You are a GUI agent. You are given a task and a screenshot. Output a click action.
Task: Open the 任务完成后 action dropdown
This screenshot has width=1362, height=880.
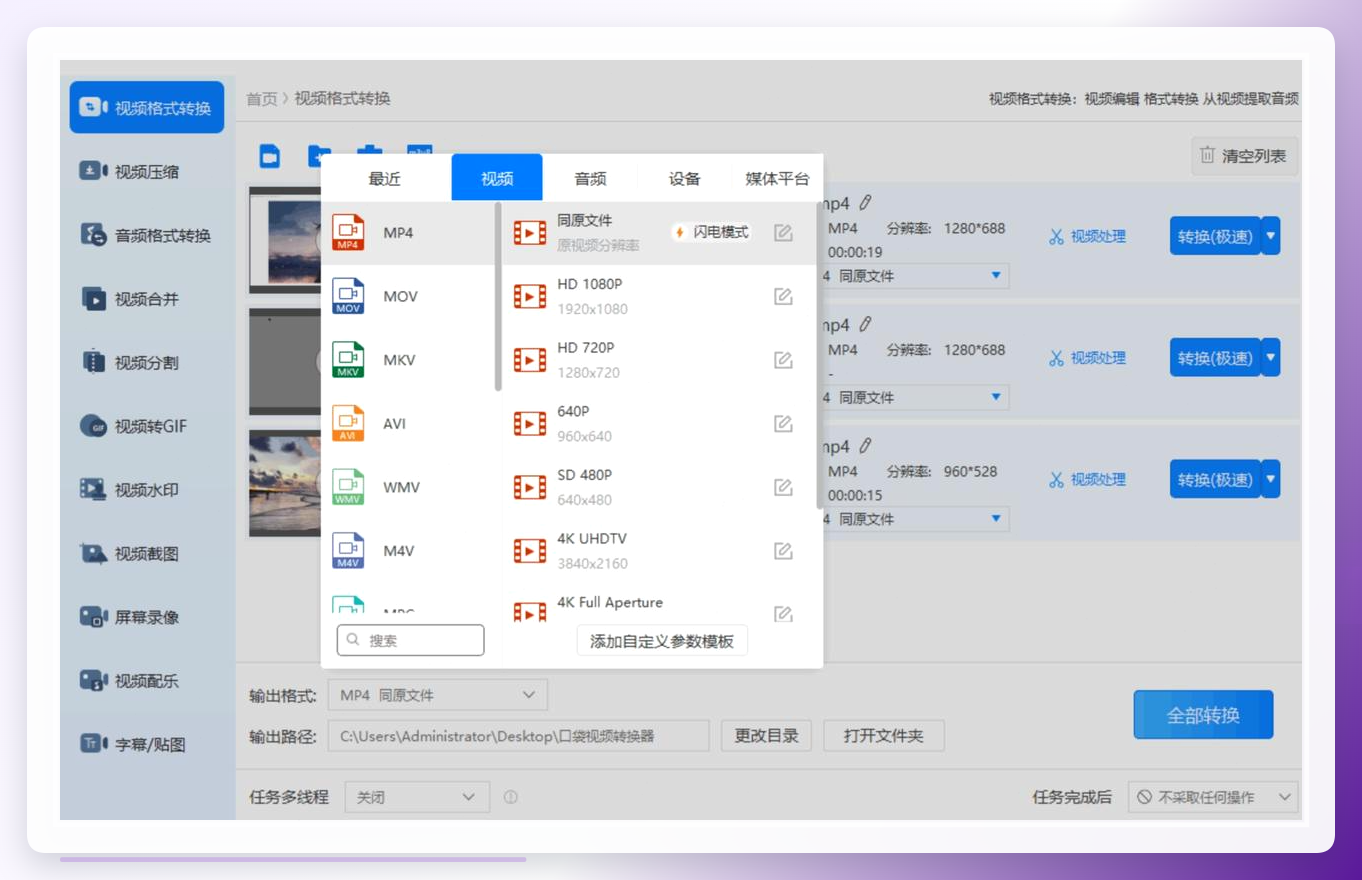1213,797
